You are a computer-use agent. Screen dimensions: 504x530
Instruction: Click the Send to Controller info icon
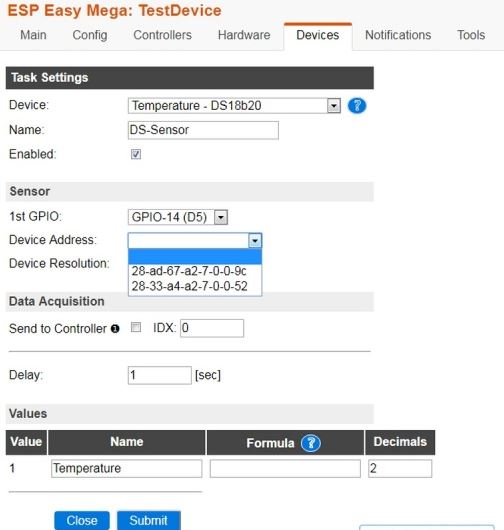[x=115, y=329]
